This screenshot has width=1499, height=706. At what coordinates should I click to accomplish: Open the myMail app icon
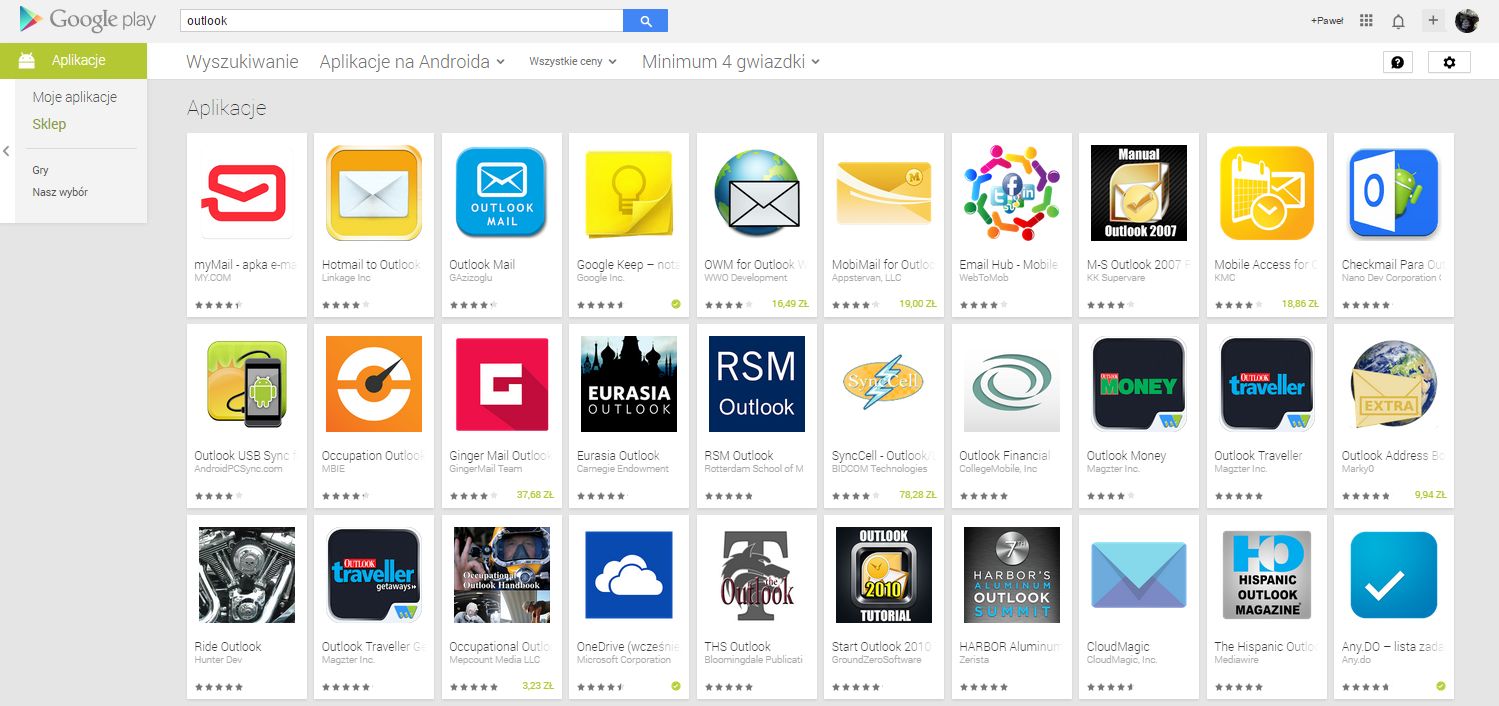[246, 193]
